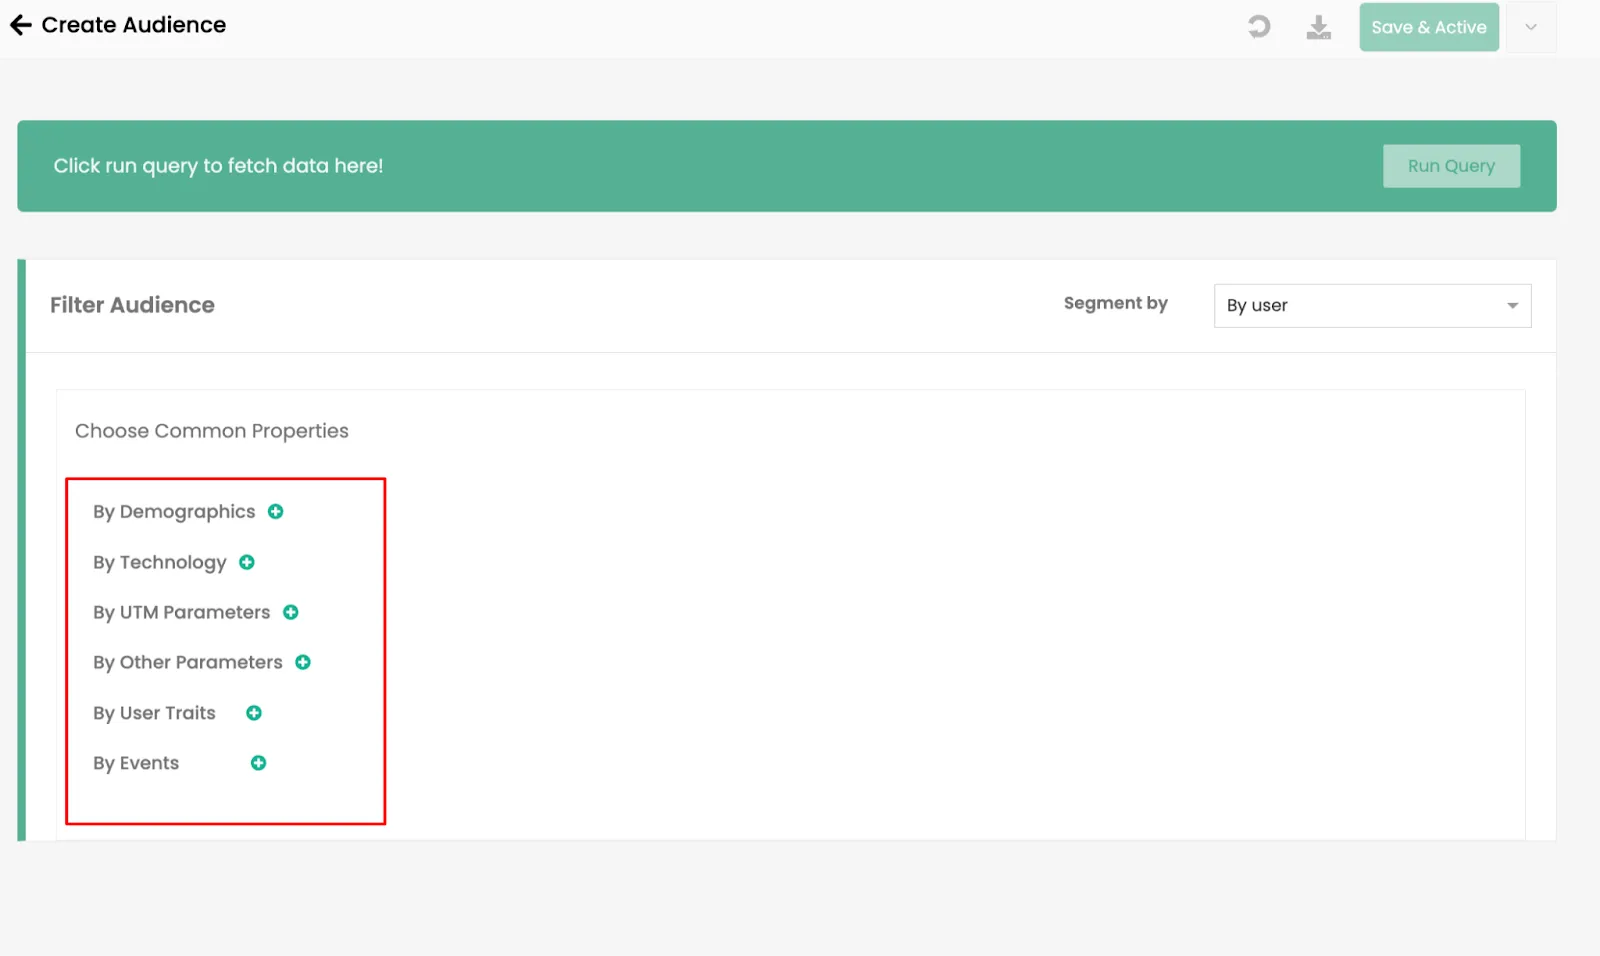Click the By Other Parameters label
Screen dimensions: 1600x956
click(x=188, y=663)
